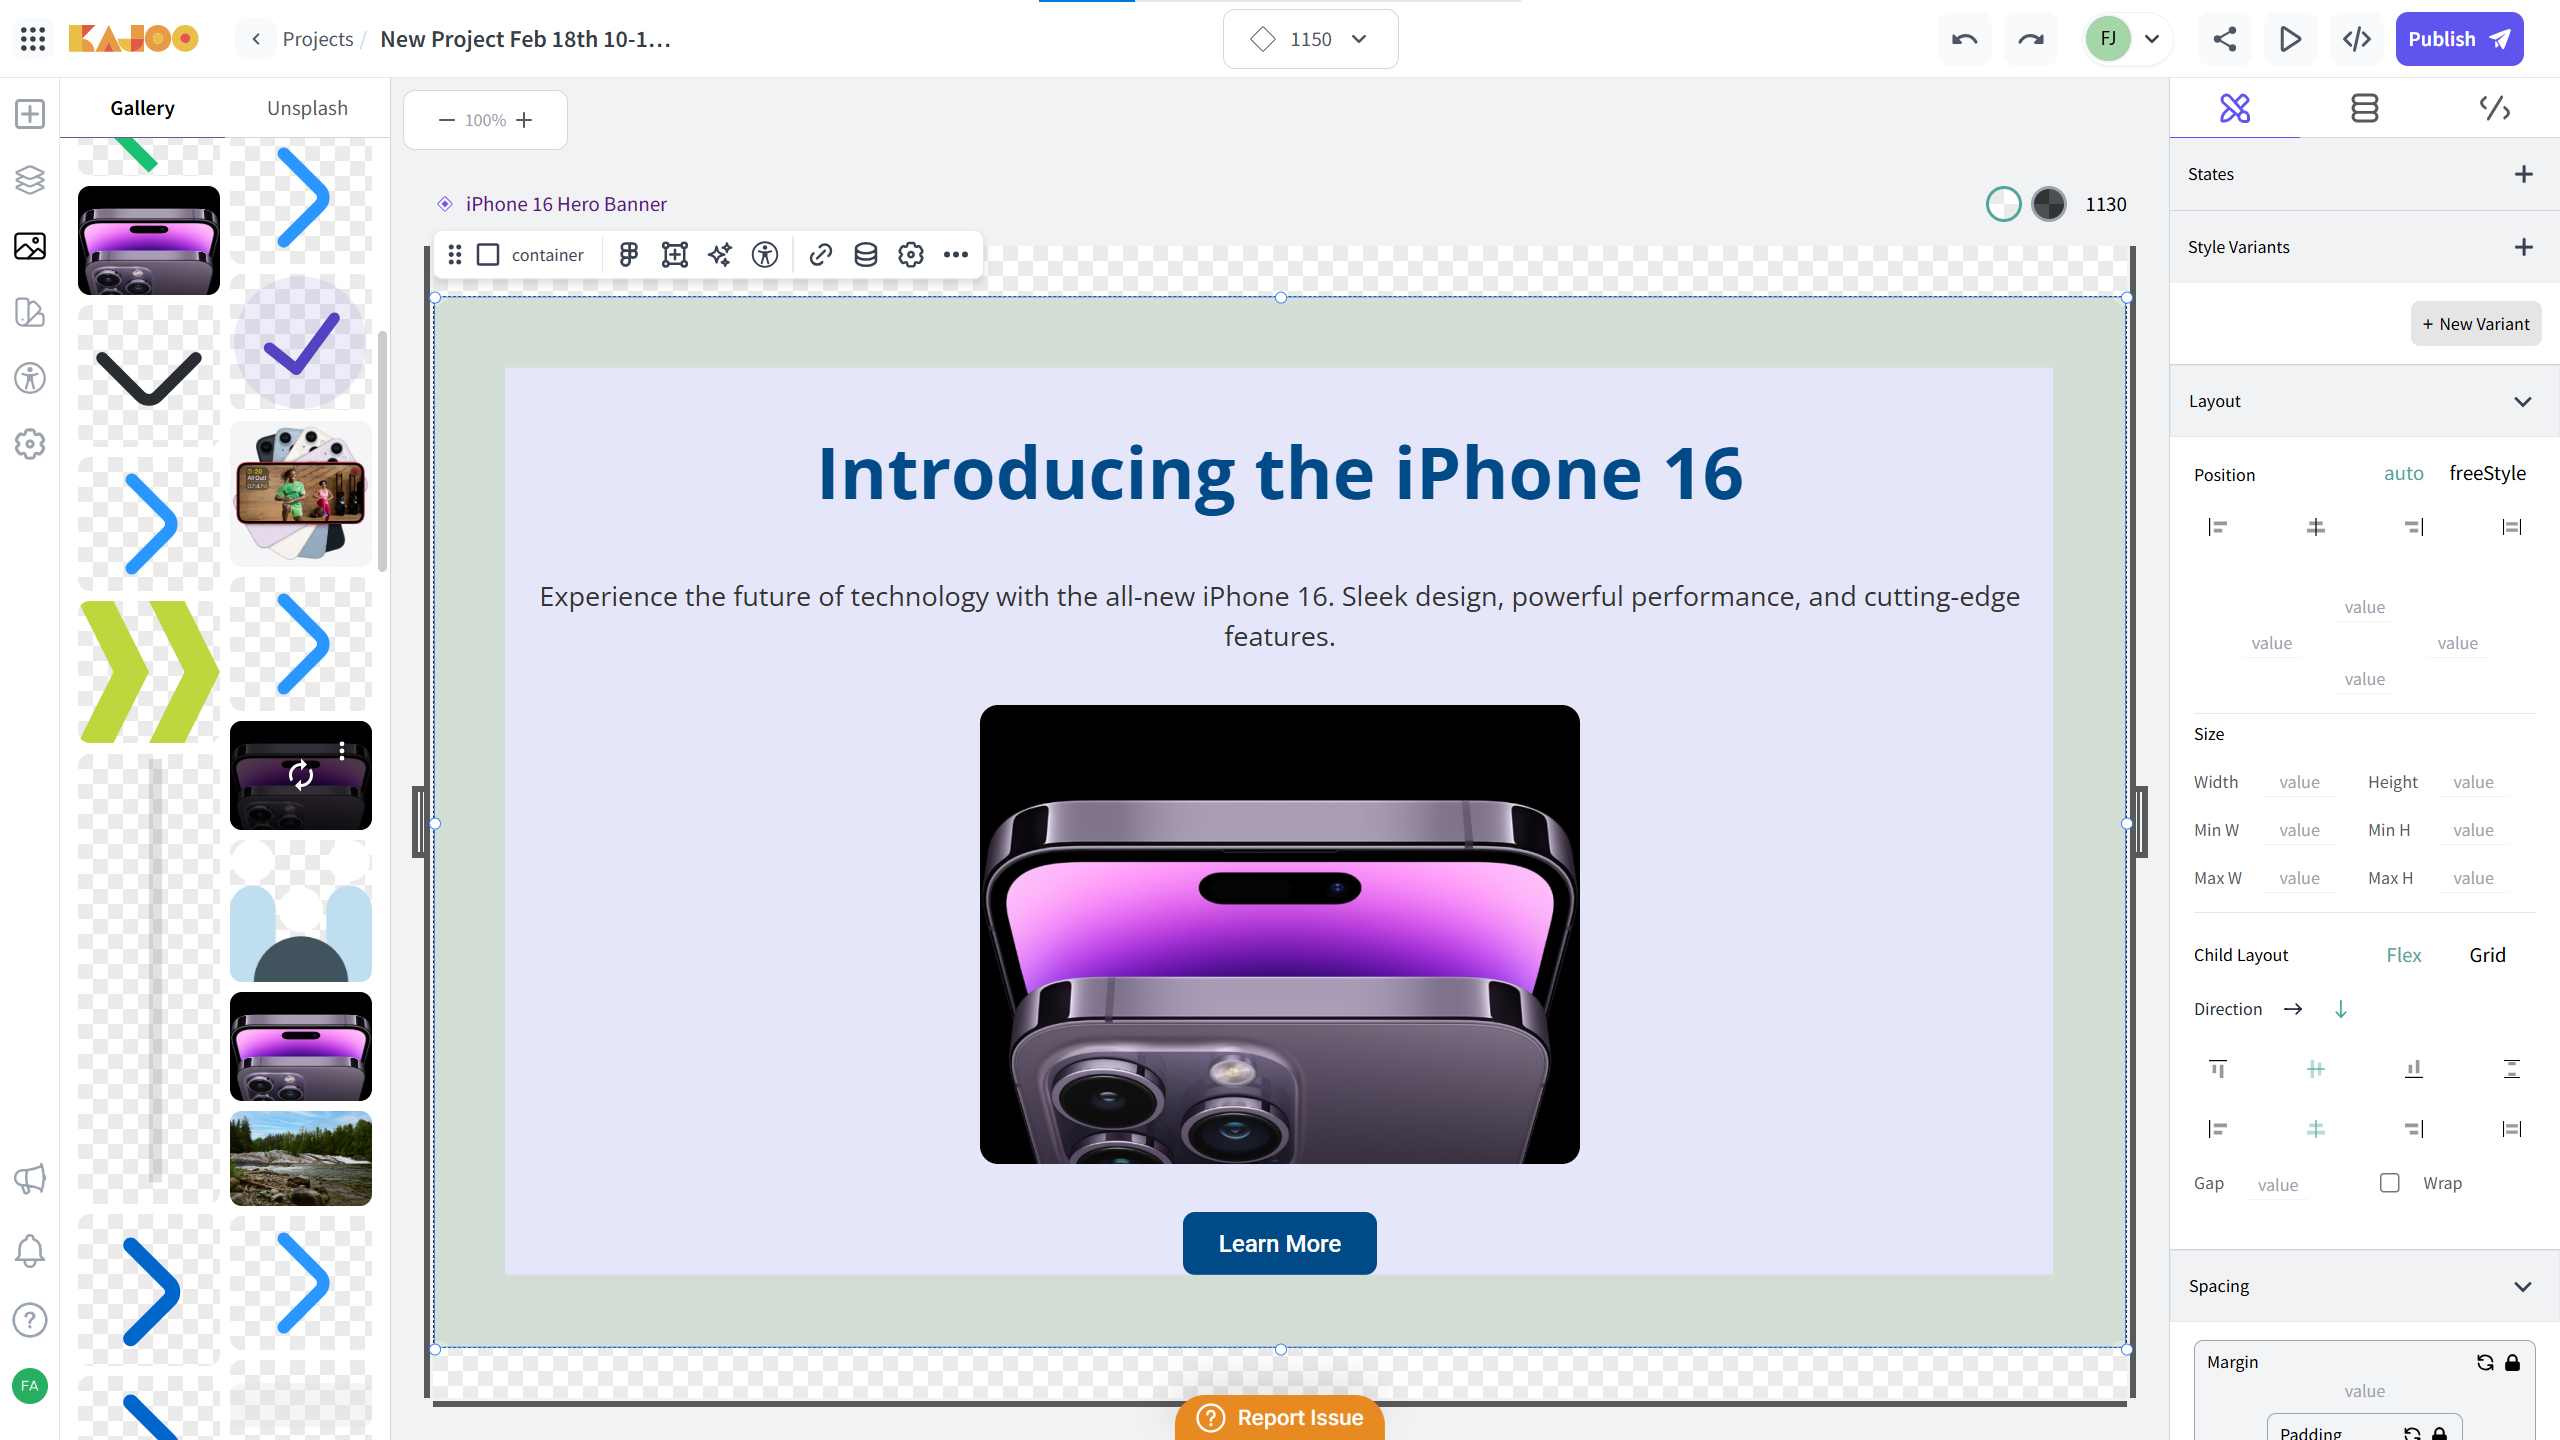Open the accessibility icon in the container toolbar
The image size is (2560, 1440).
765,255
